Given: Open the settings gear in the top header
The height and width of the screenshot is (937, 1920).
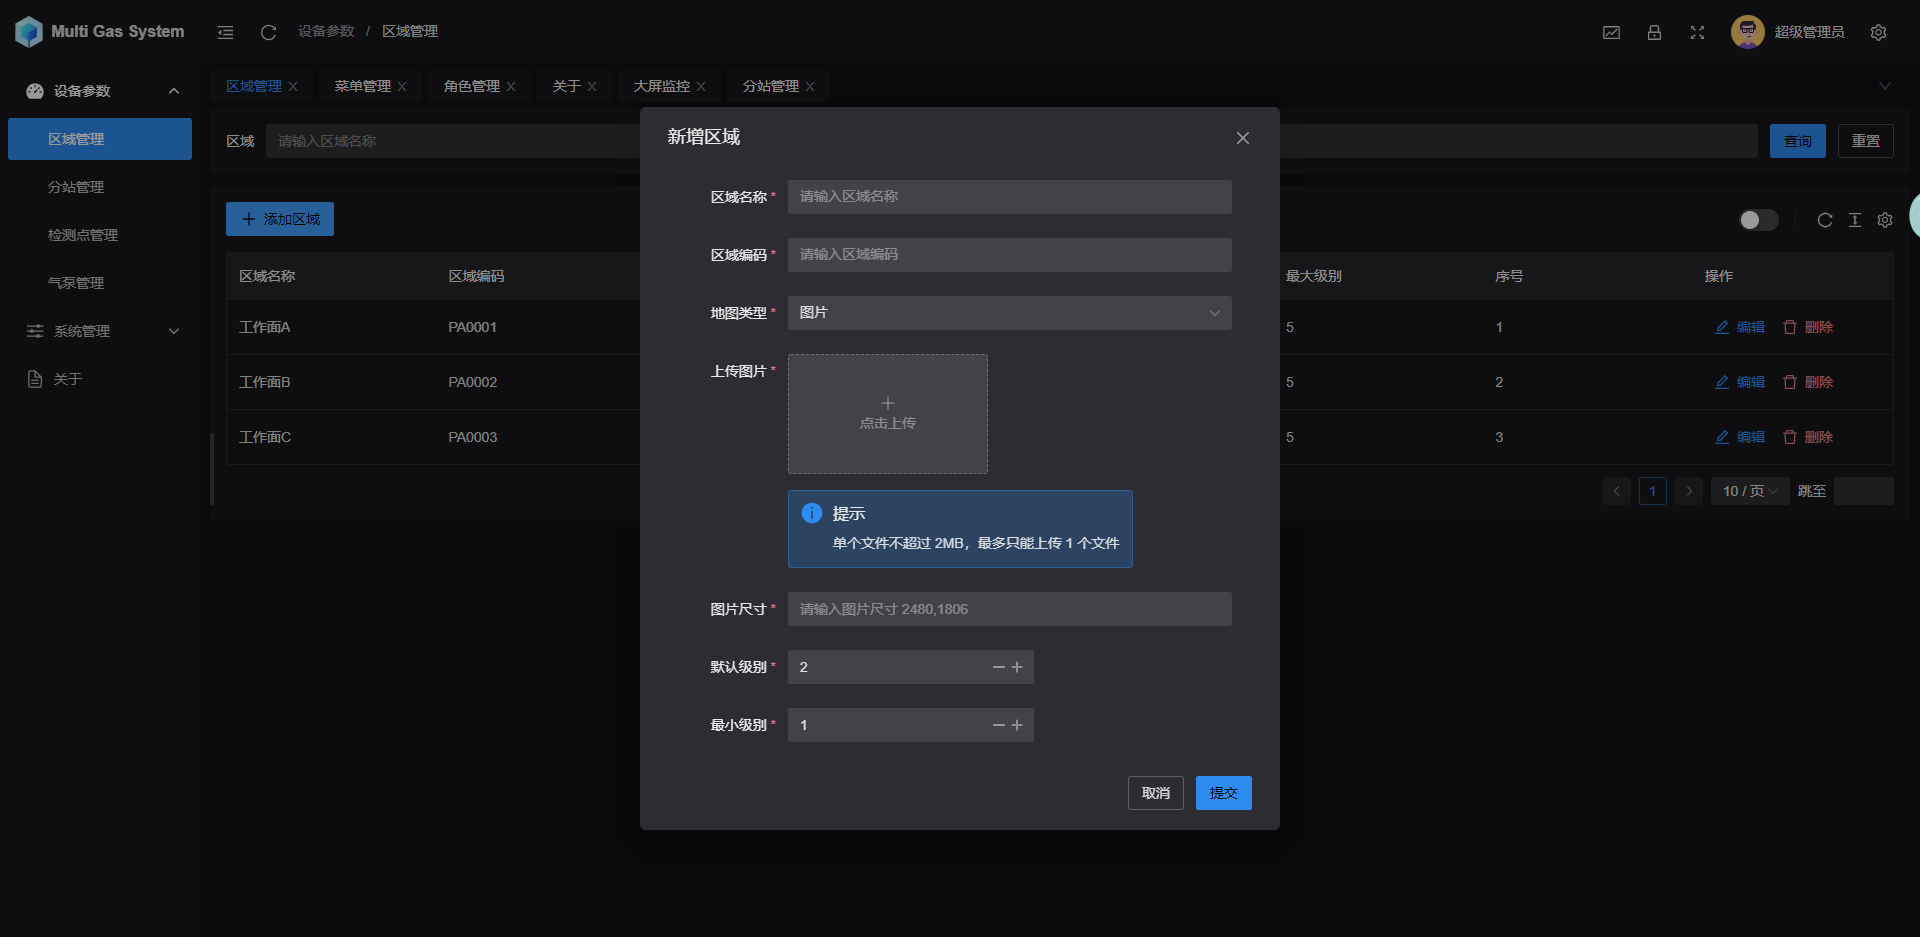Looking at the screenshot, I should tap(1878, 32).
